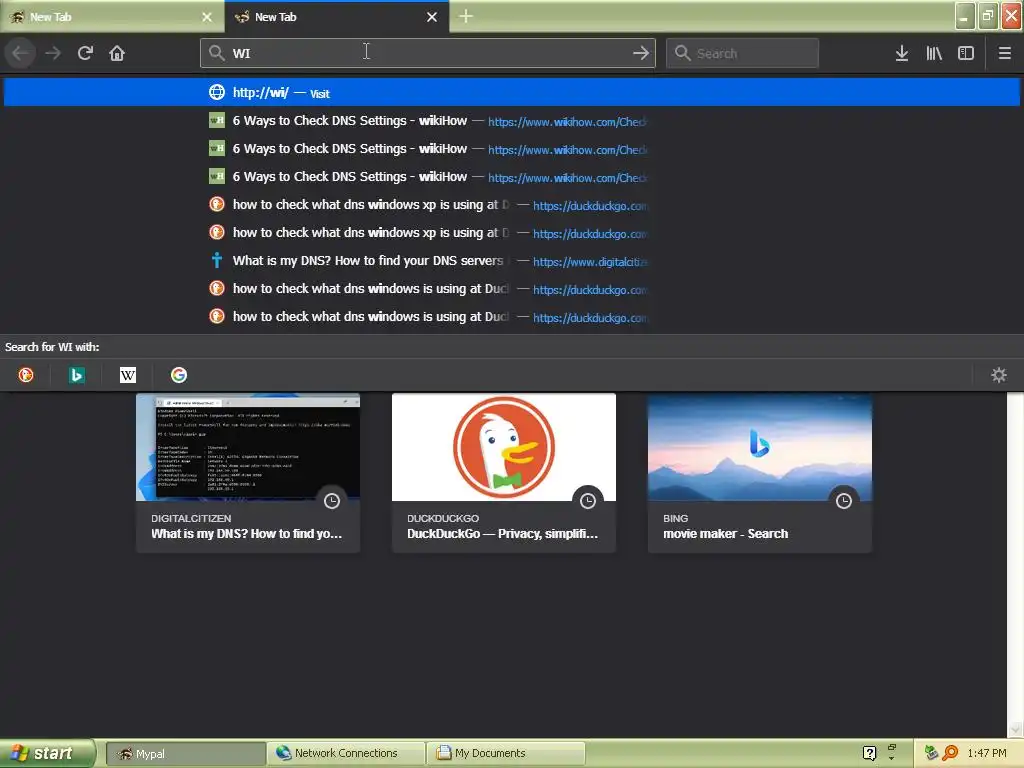Screen dimensions: 1024x768
Task: Open Network Connections from the taskbar
Action: (x=345, y=753)
